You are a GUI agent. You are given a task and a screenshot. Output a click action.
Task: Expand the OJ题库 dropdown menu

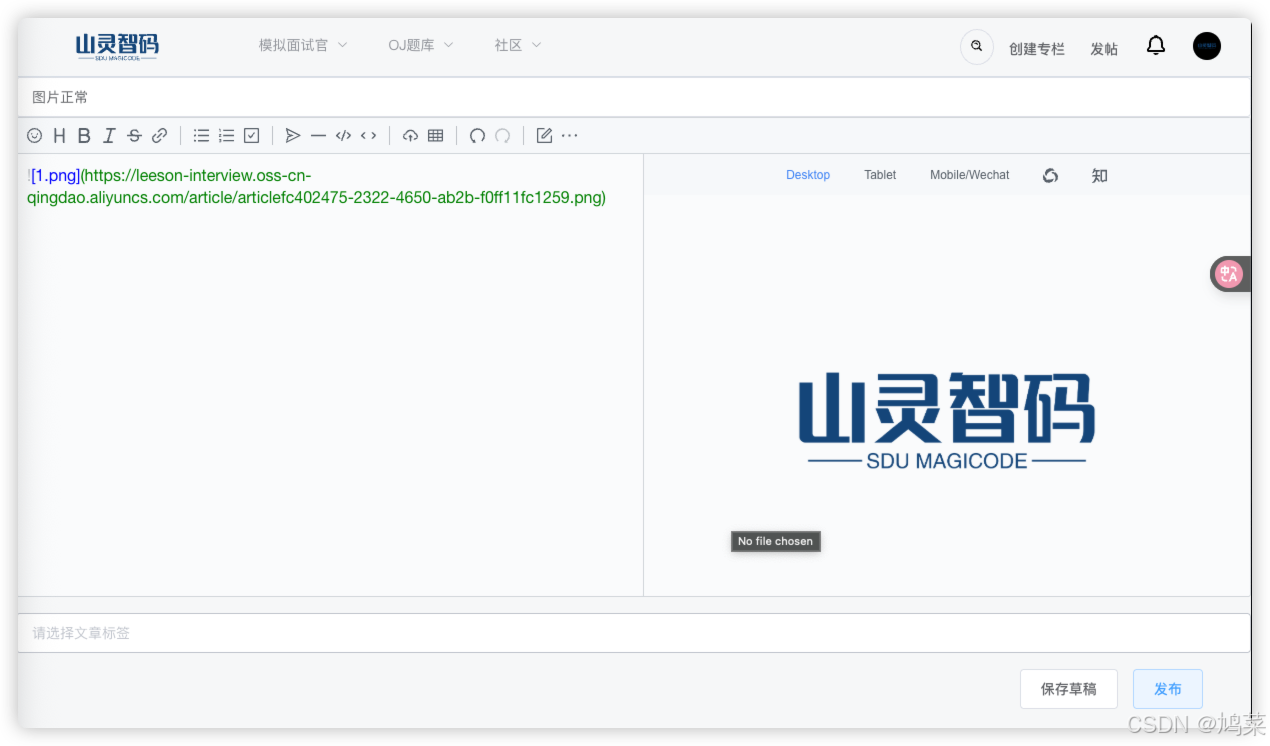point(421,46)
